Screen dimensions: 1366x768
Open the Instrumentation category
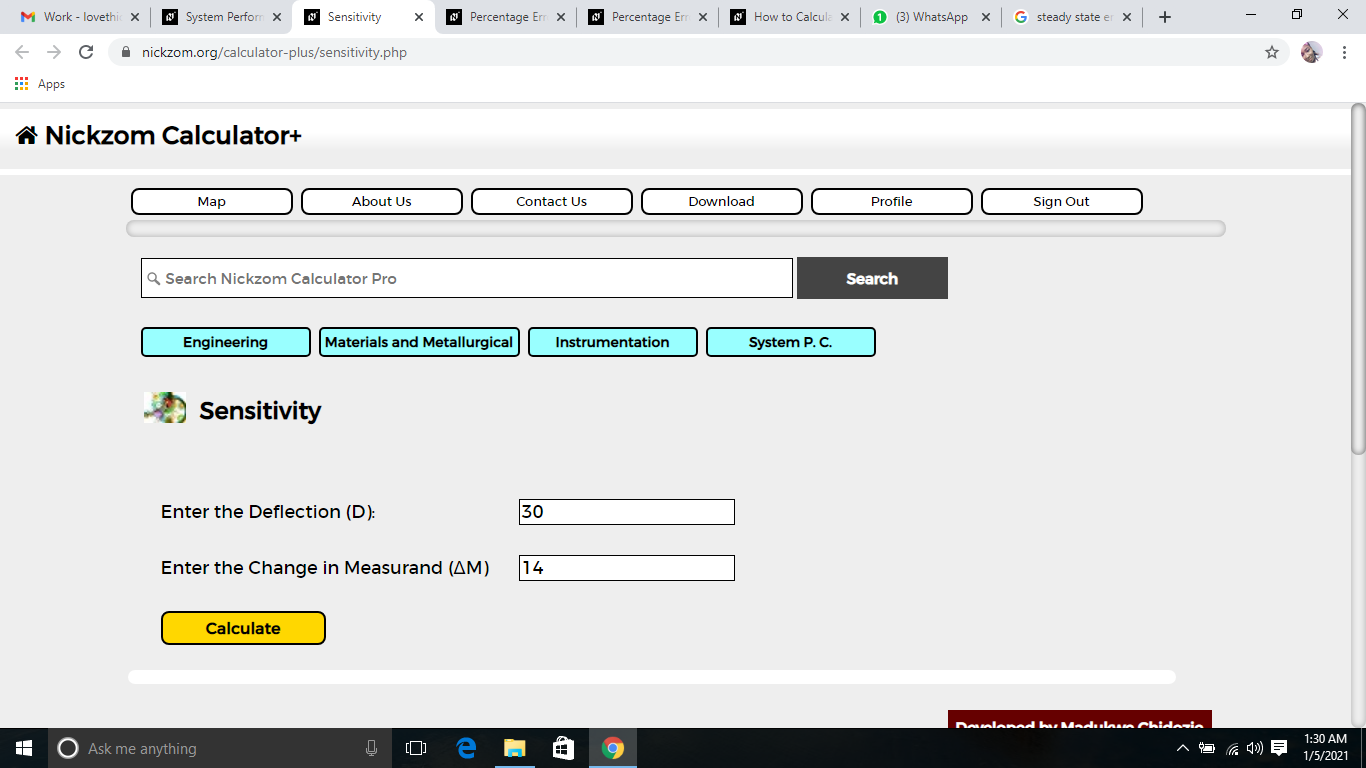[x=612, y=342]
